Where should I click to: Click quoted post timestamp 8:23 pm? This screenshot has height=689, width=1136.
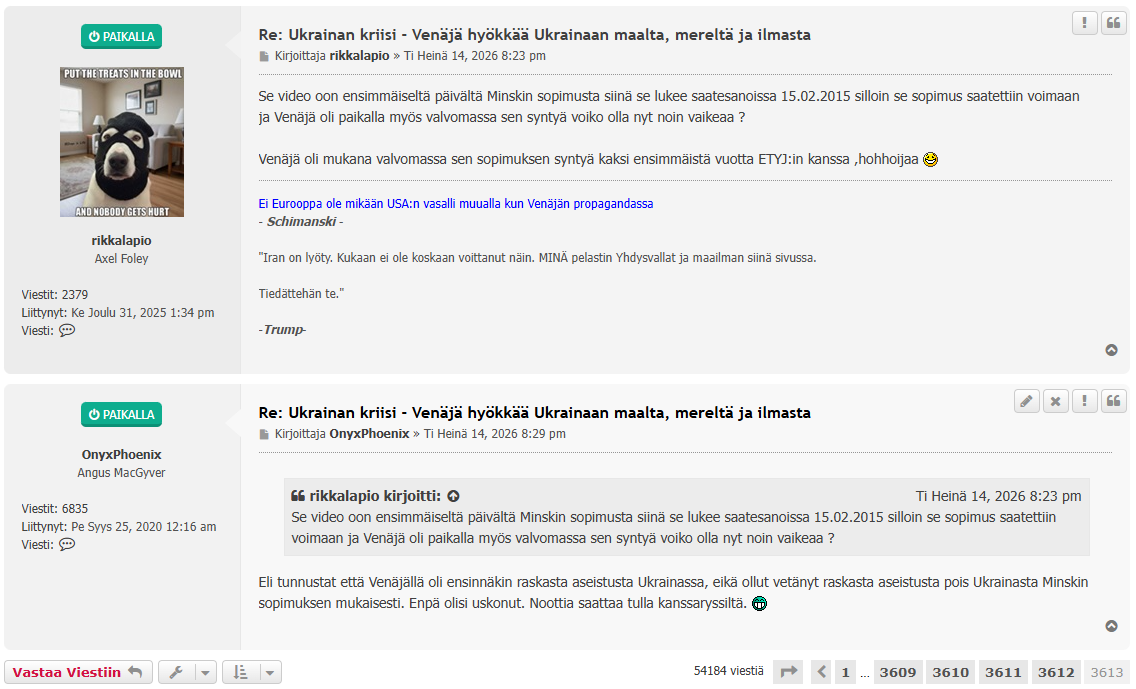(998, 496)
